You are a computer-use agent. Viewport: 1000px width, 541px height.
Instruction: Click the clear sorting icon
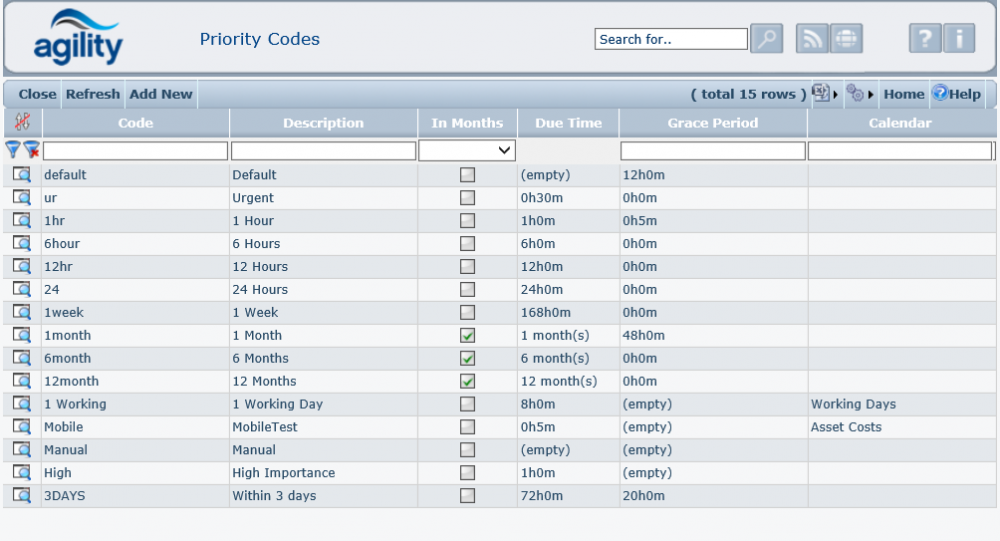(22, 123)
